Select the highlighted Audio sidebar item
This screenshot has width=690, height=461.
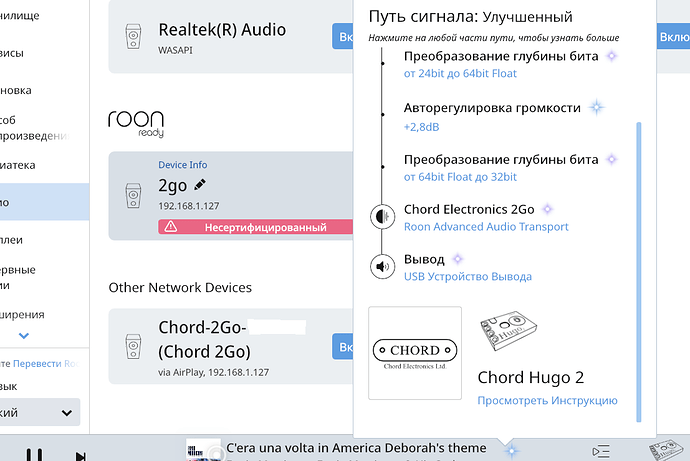[44, 202]
